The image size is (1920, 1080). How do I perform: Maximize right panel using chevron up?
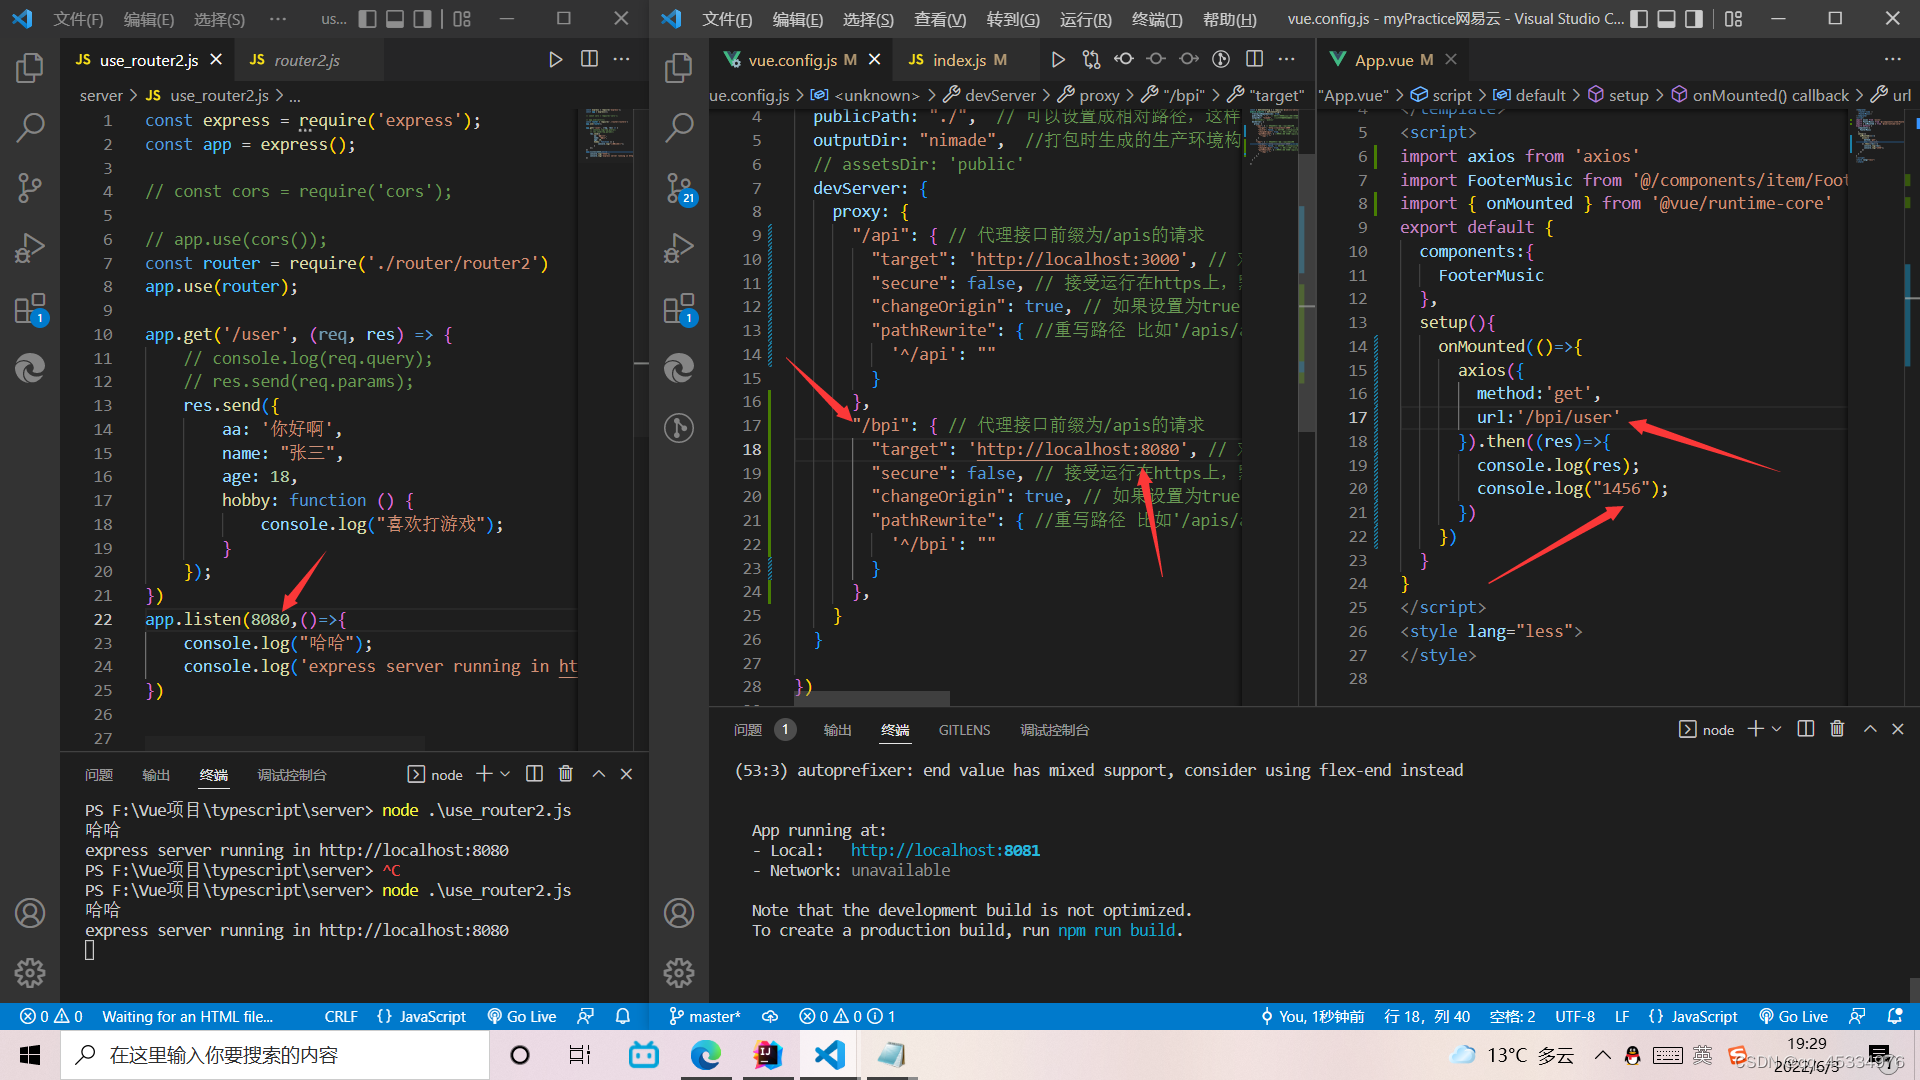coord(1870,729)
